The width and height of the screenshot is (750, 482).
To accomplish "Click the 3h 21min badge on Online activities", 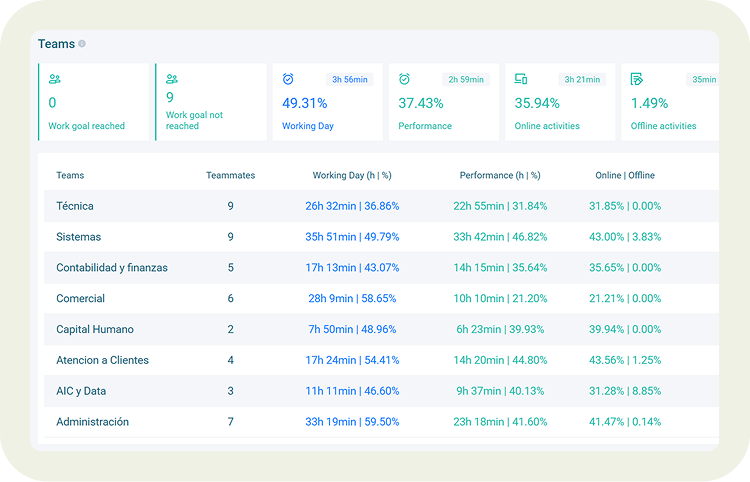I will tap(582, 80).
